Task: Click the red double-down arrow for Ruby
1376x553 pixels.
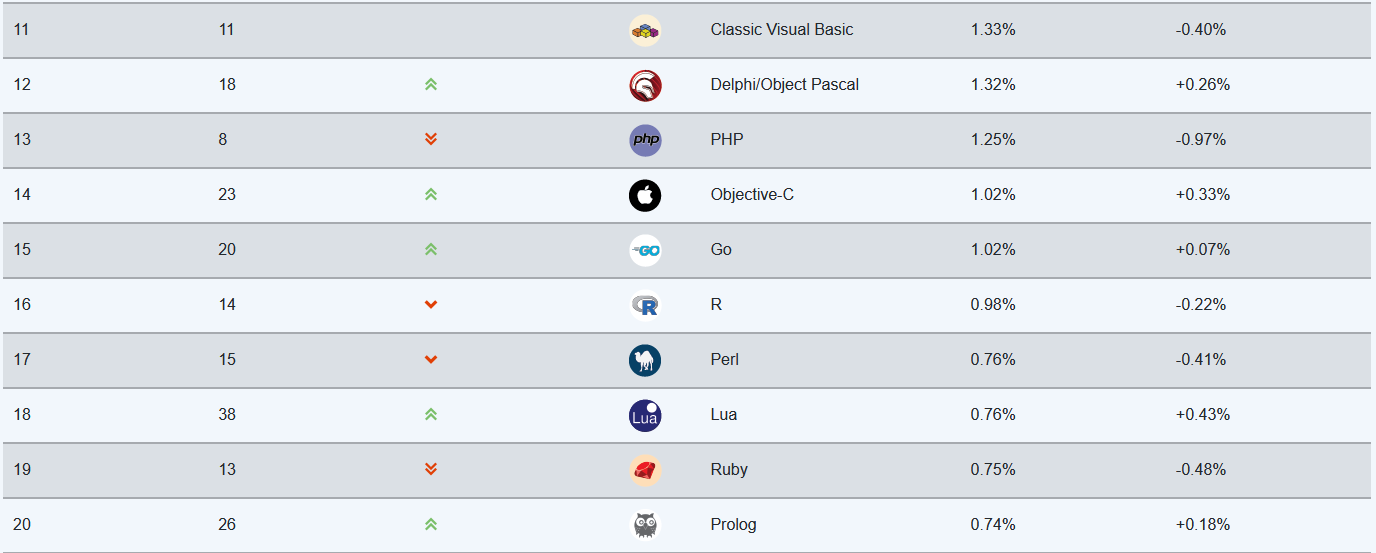Action: pos(431,469)
